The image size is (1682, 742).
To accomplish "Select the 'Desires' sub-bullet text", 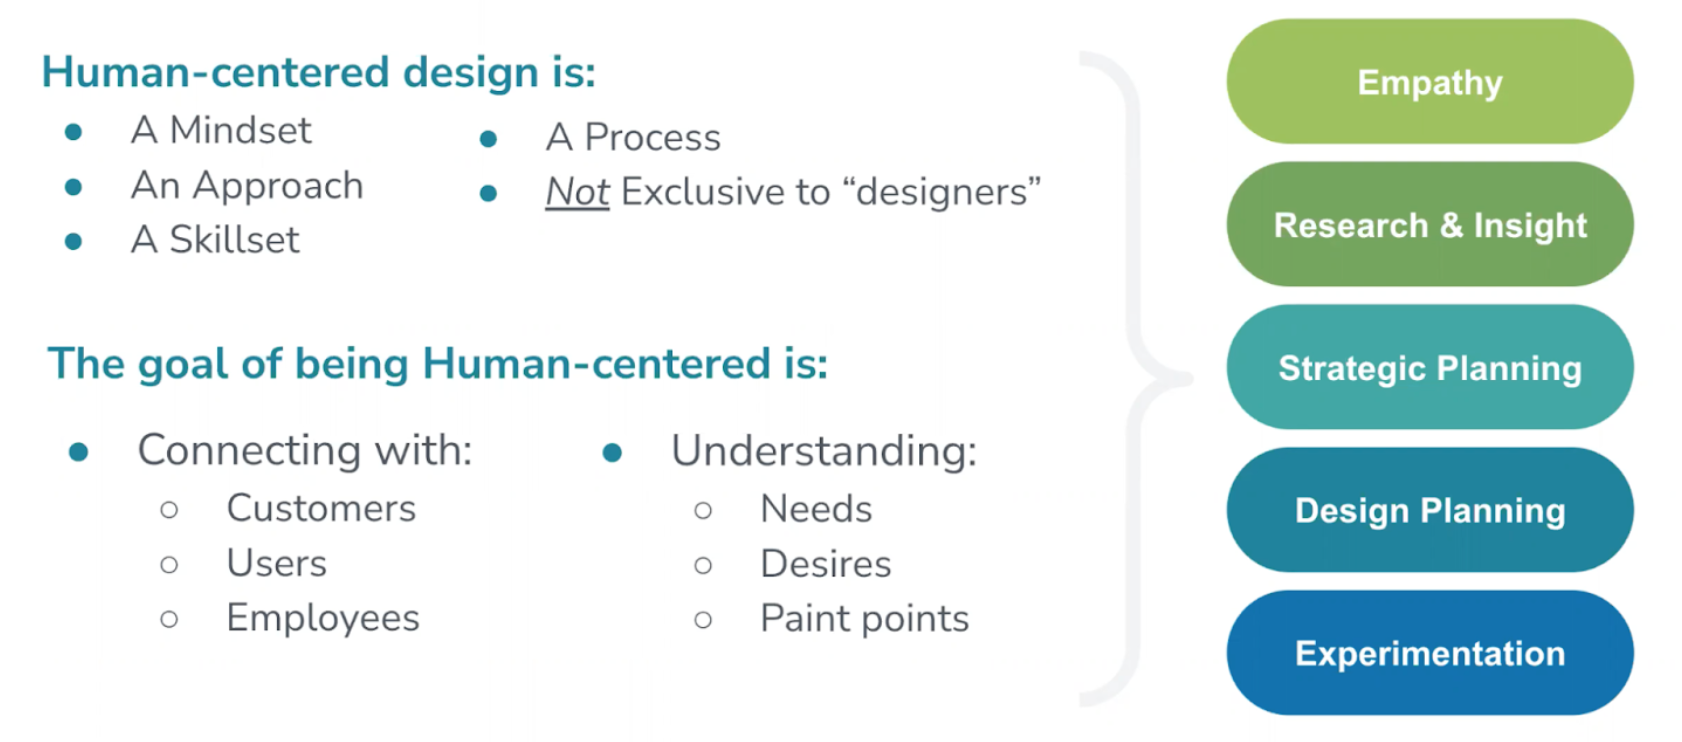I will (x=826, y=565).
